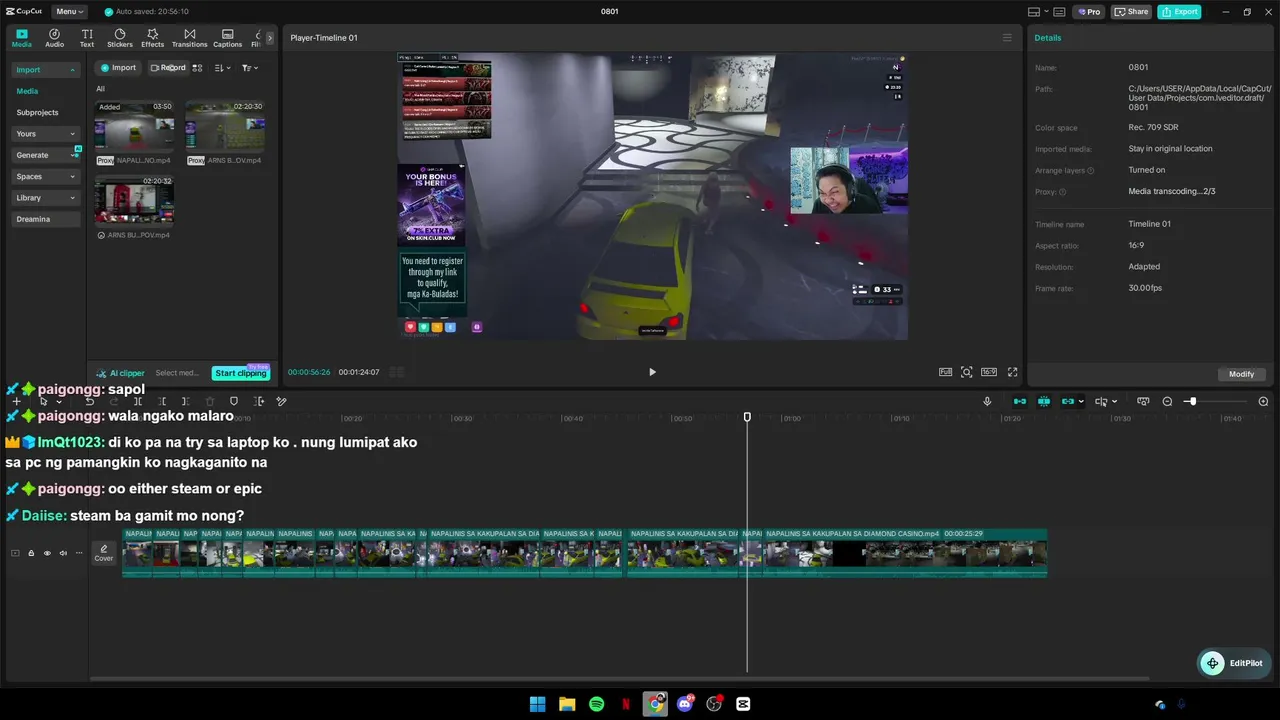Viewport: 1280px width, 720px height.
Task: Select Media in the left sidebar
Action: pos(27,91)
